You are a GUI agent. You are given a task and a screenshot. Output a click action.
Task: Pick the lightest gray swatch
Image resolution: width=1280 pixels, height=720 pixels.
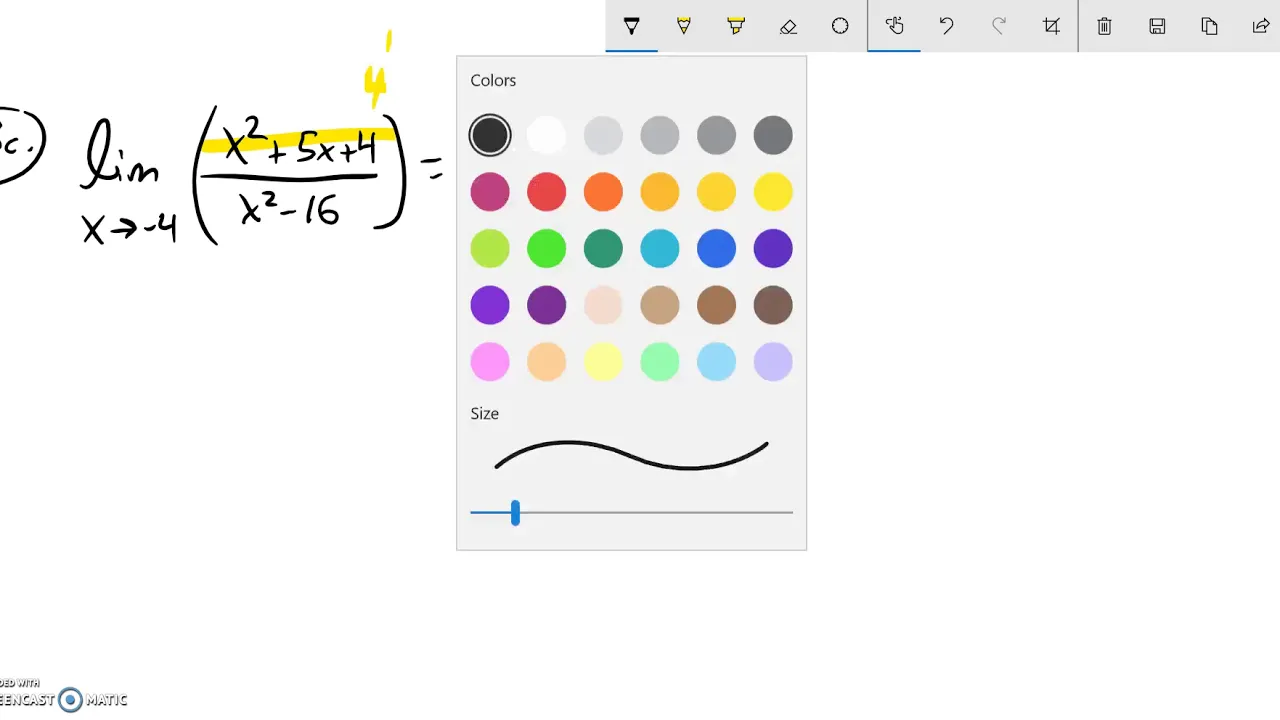click(x=603, y=135)
